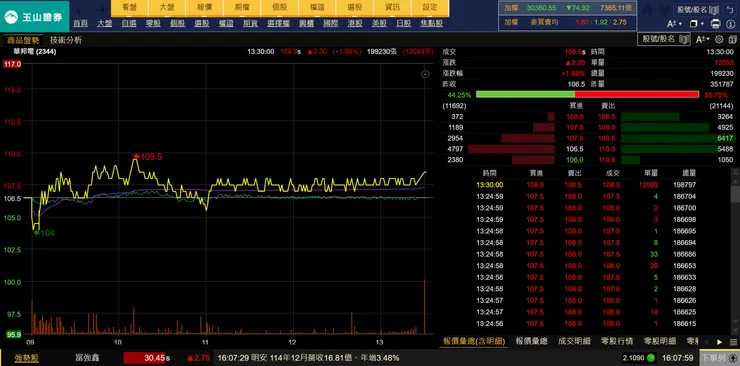Click the 下單列 order bar button
Viewport: 740px width, 366px height.
(719, 358)
